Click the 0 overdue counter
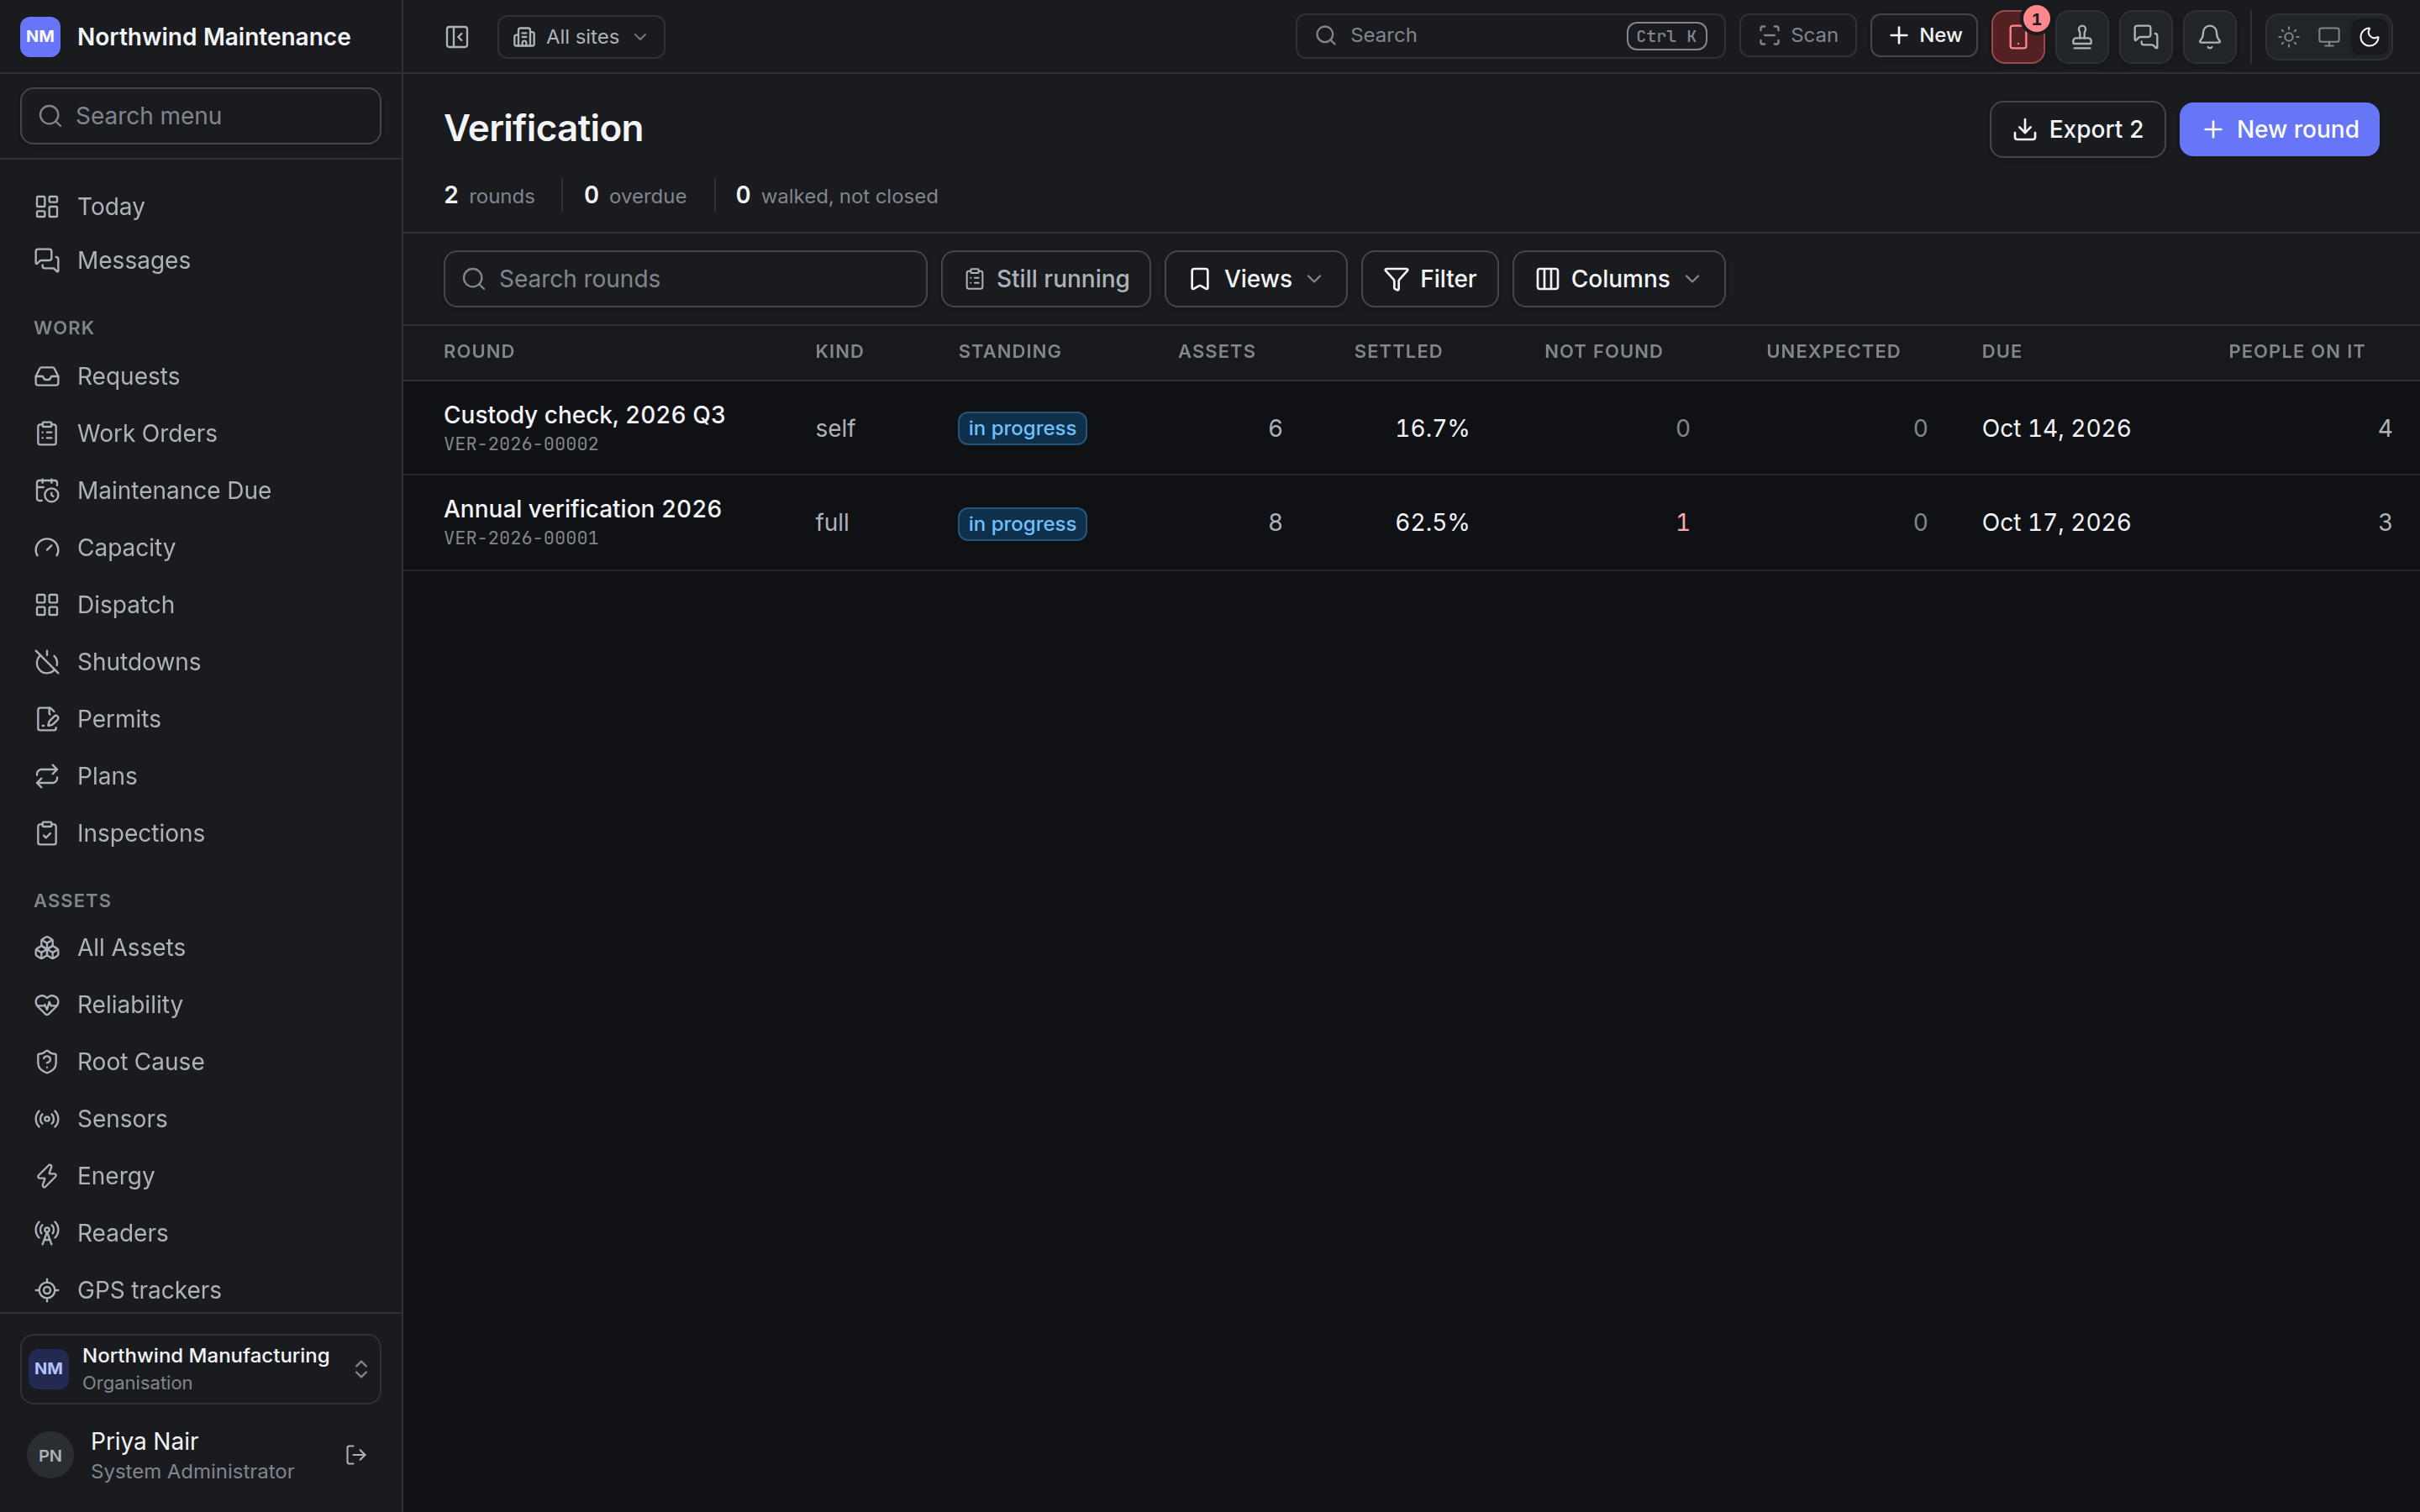Viewport: 2420px width, 1512px height. (635, 196)
